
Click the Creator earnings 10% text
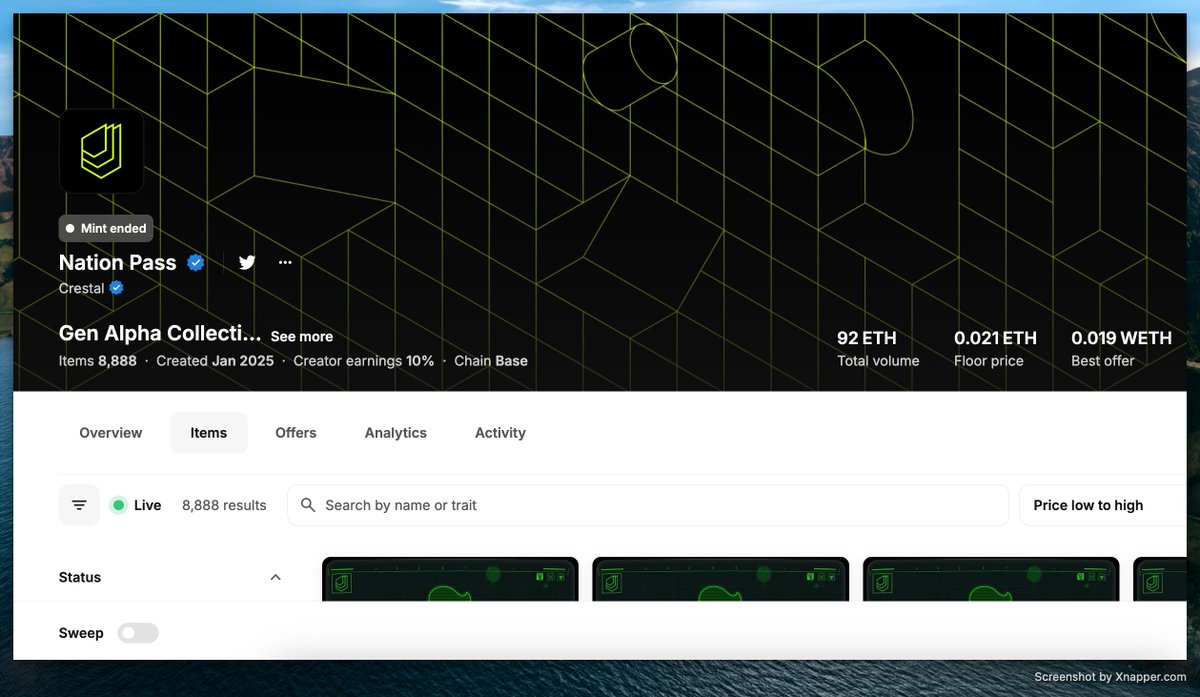click(x=364, y=360)
